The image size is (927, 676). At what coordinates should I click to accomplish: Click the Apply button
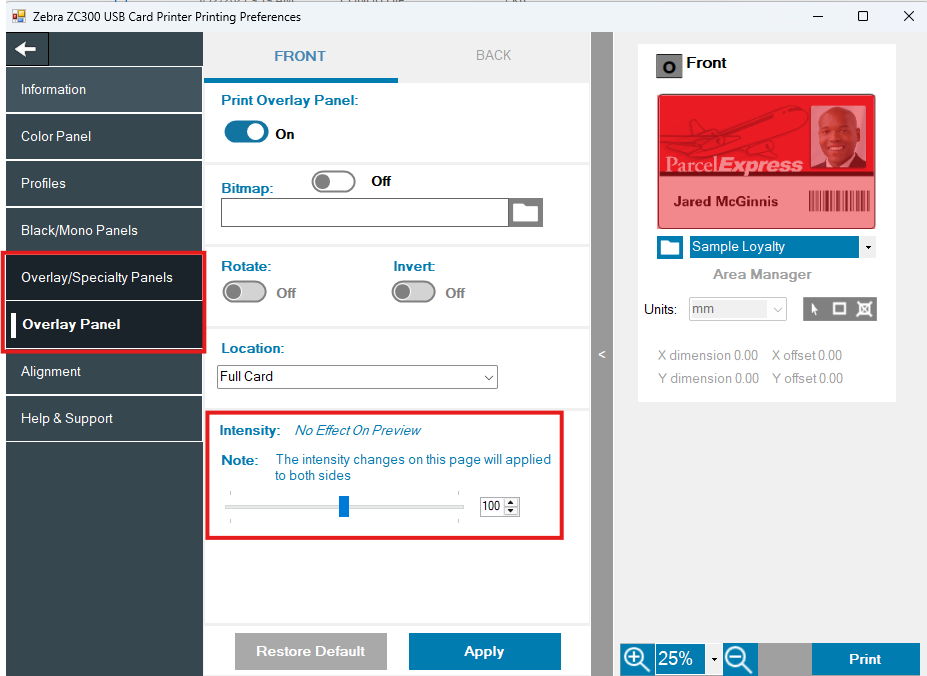(x=484, y=651)
